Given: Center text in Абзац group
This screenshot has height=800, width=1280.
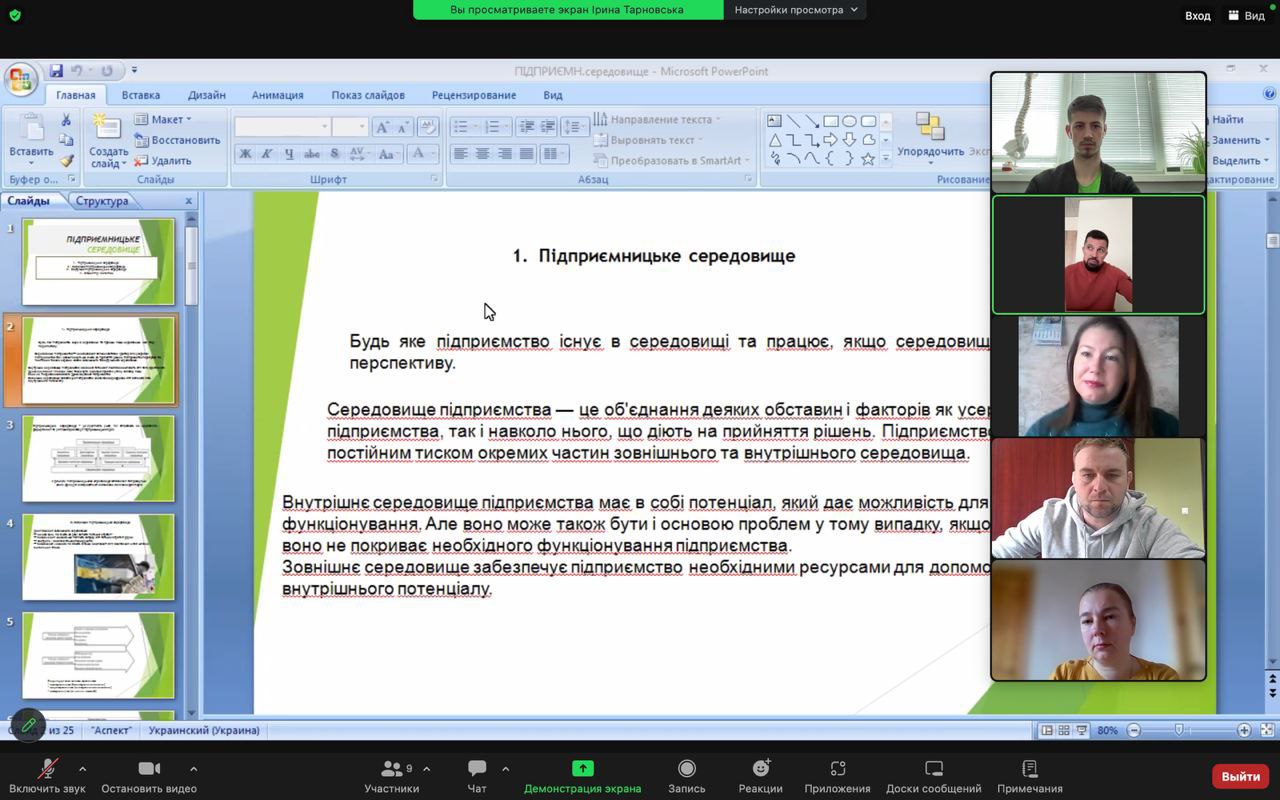Looking at the screenshot, I should 482,154.
